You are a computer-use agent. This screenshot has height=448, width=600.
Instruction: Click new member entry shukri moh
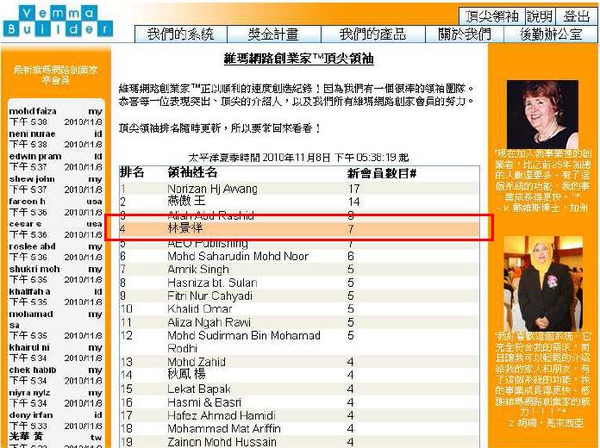[34, 269]
